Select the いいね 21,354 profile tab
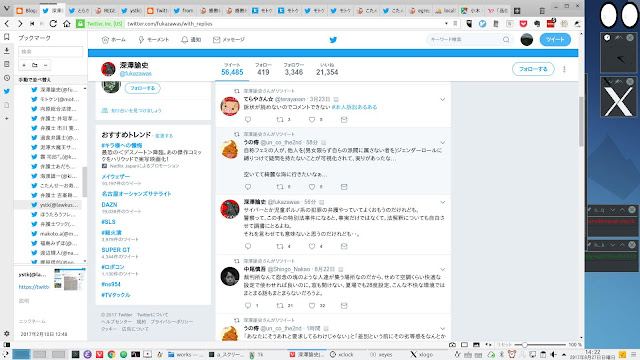The height and width of the screenshot is (360, 640). [327, 69]
